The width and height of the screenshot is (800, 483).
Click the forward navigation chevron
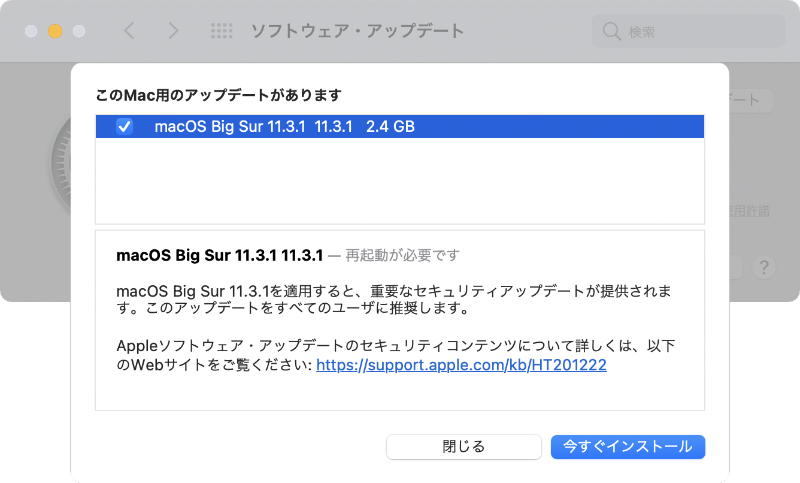click(173, 31)
